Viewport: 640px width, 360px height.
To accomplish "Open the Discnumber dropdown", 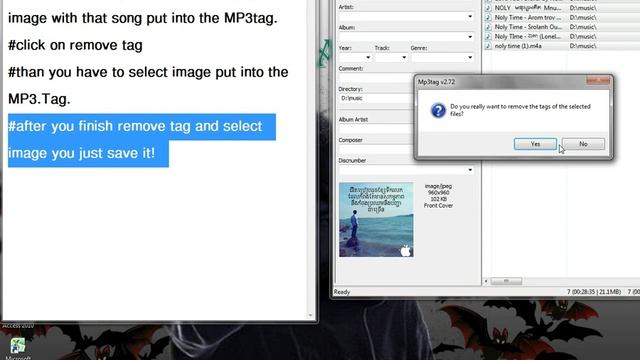I will (470, 170).
